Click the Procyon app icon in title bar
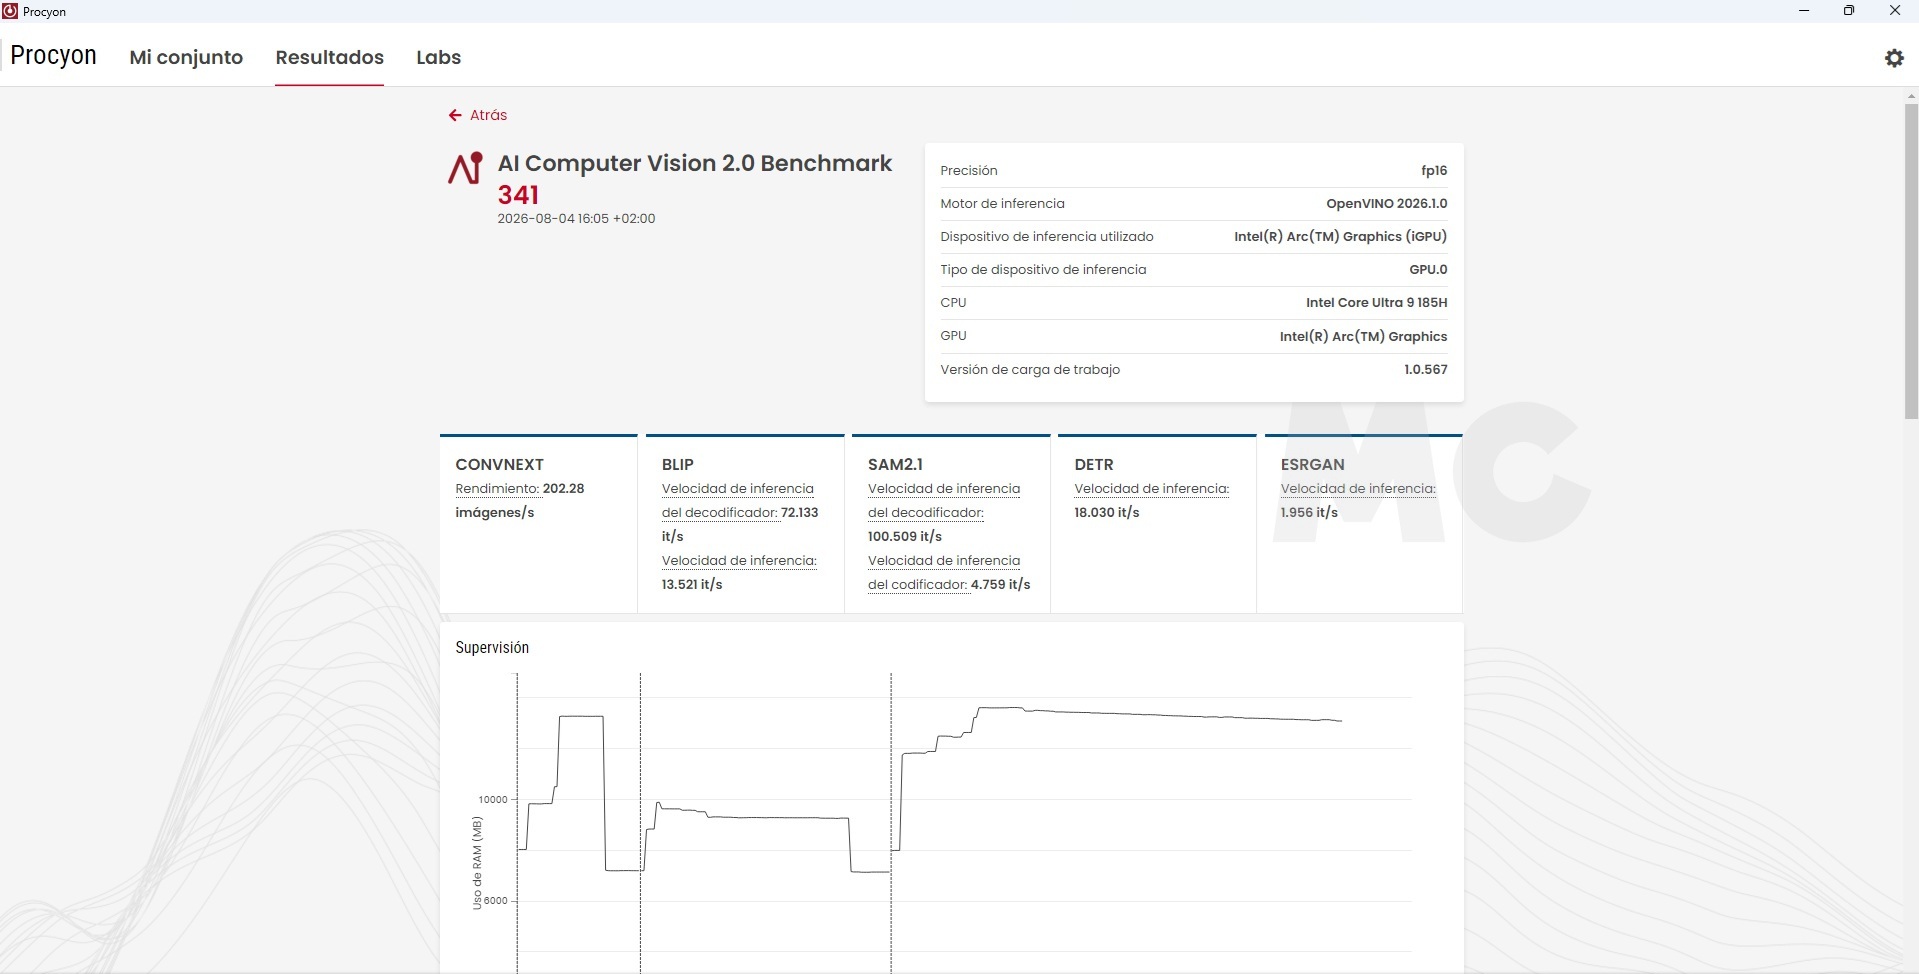The image size is (1919, 974). click(x=10, y=11)
